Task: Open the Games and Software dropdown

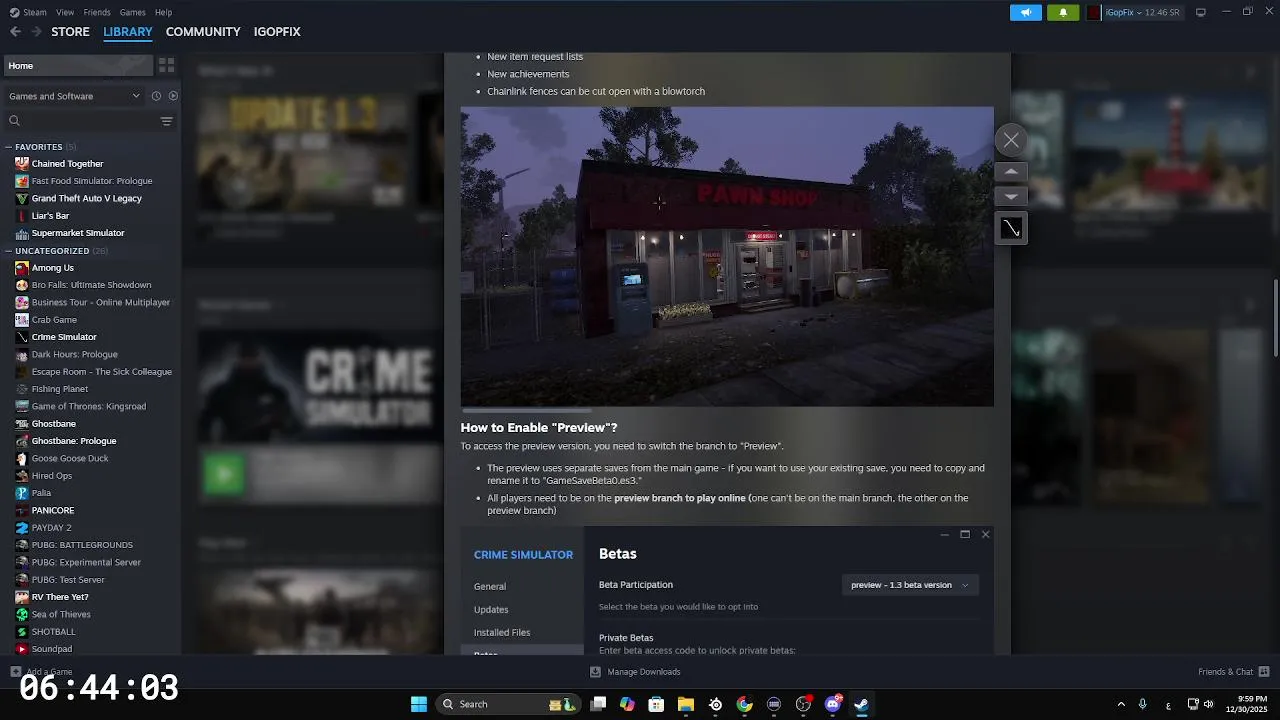Action: tap(74, 96)
